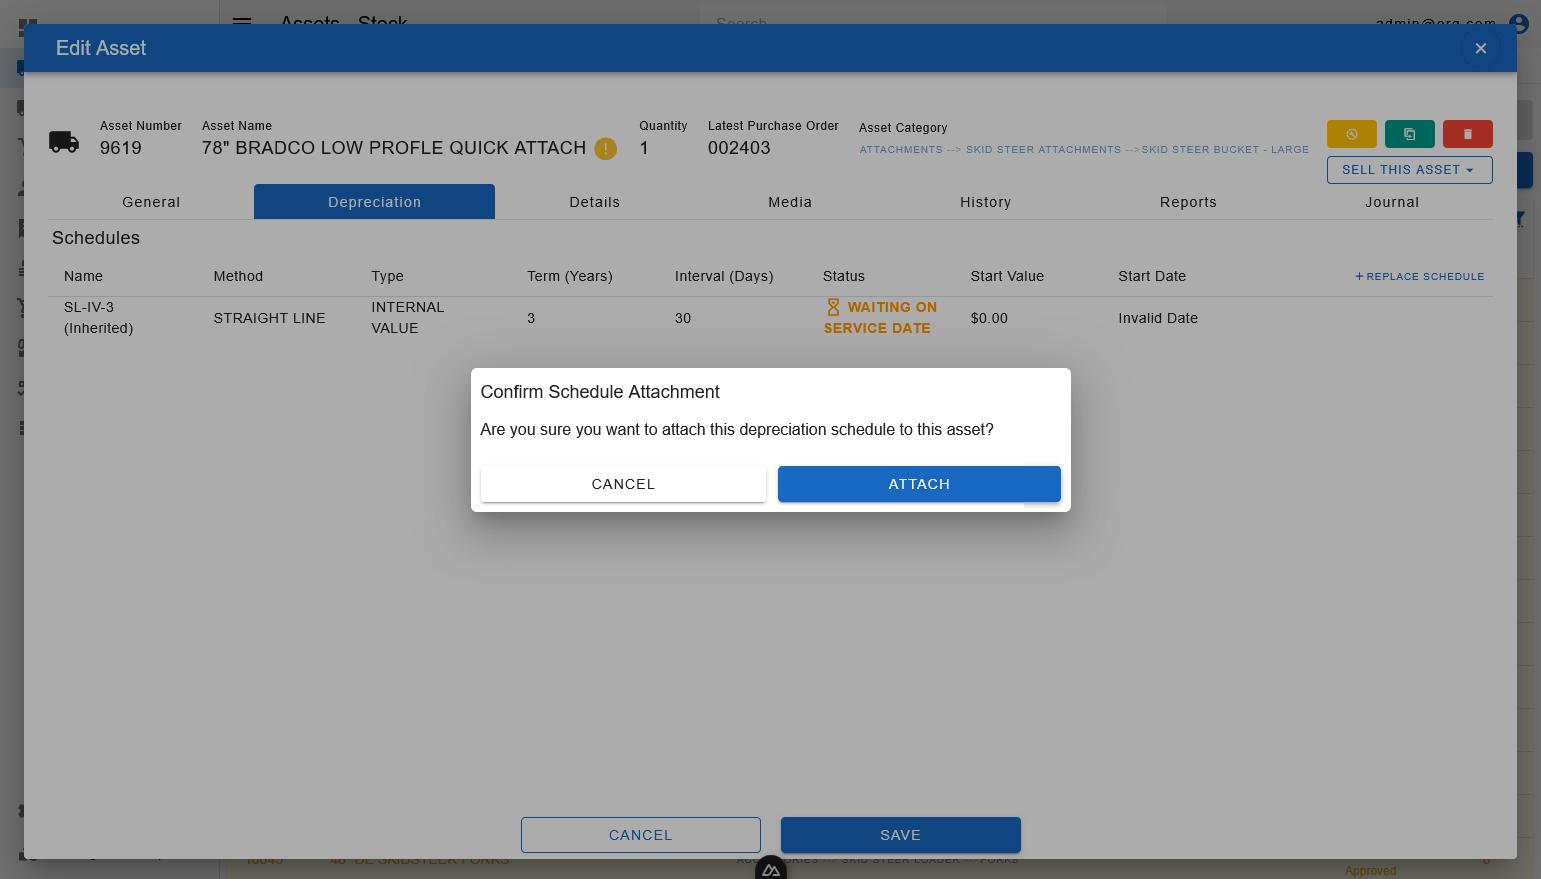Open the hamburger navigation menu
This screenshot has width=1541, height=879.
242,20
